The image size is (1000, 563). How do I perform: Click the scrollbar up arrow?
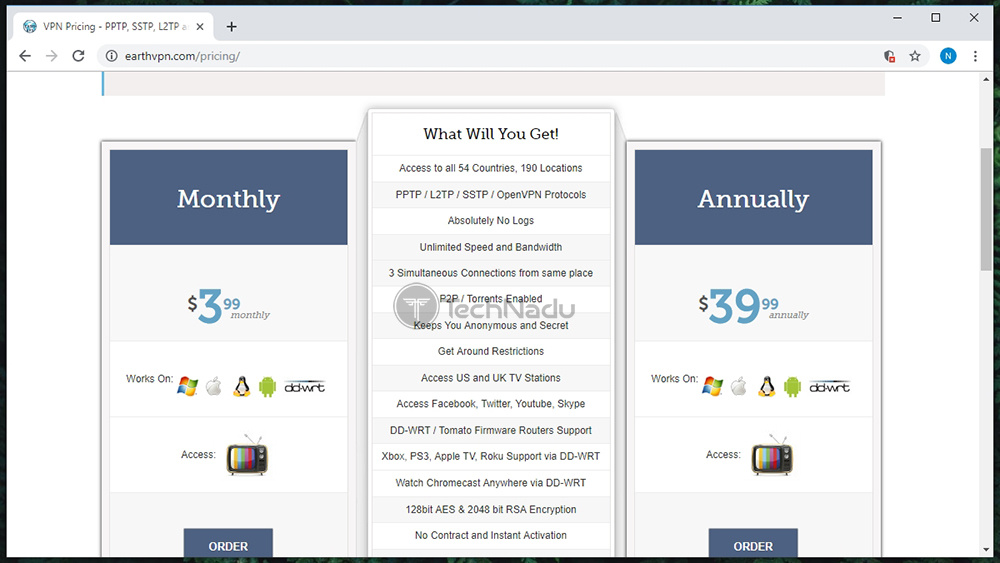(x=987, y=78)
